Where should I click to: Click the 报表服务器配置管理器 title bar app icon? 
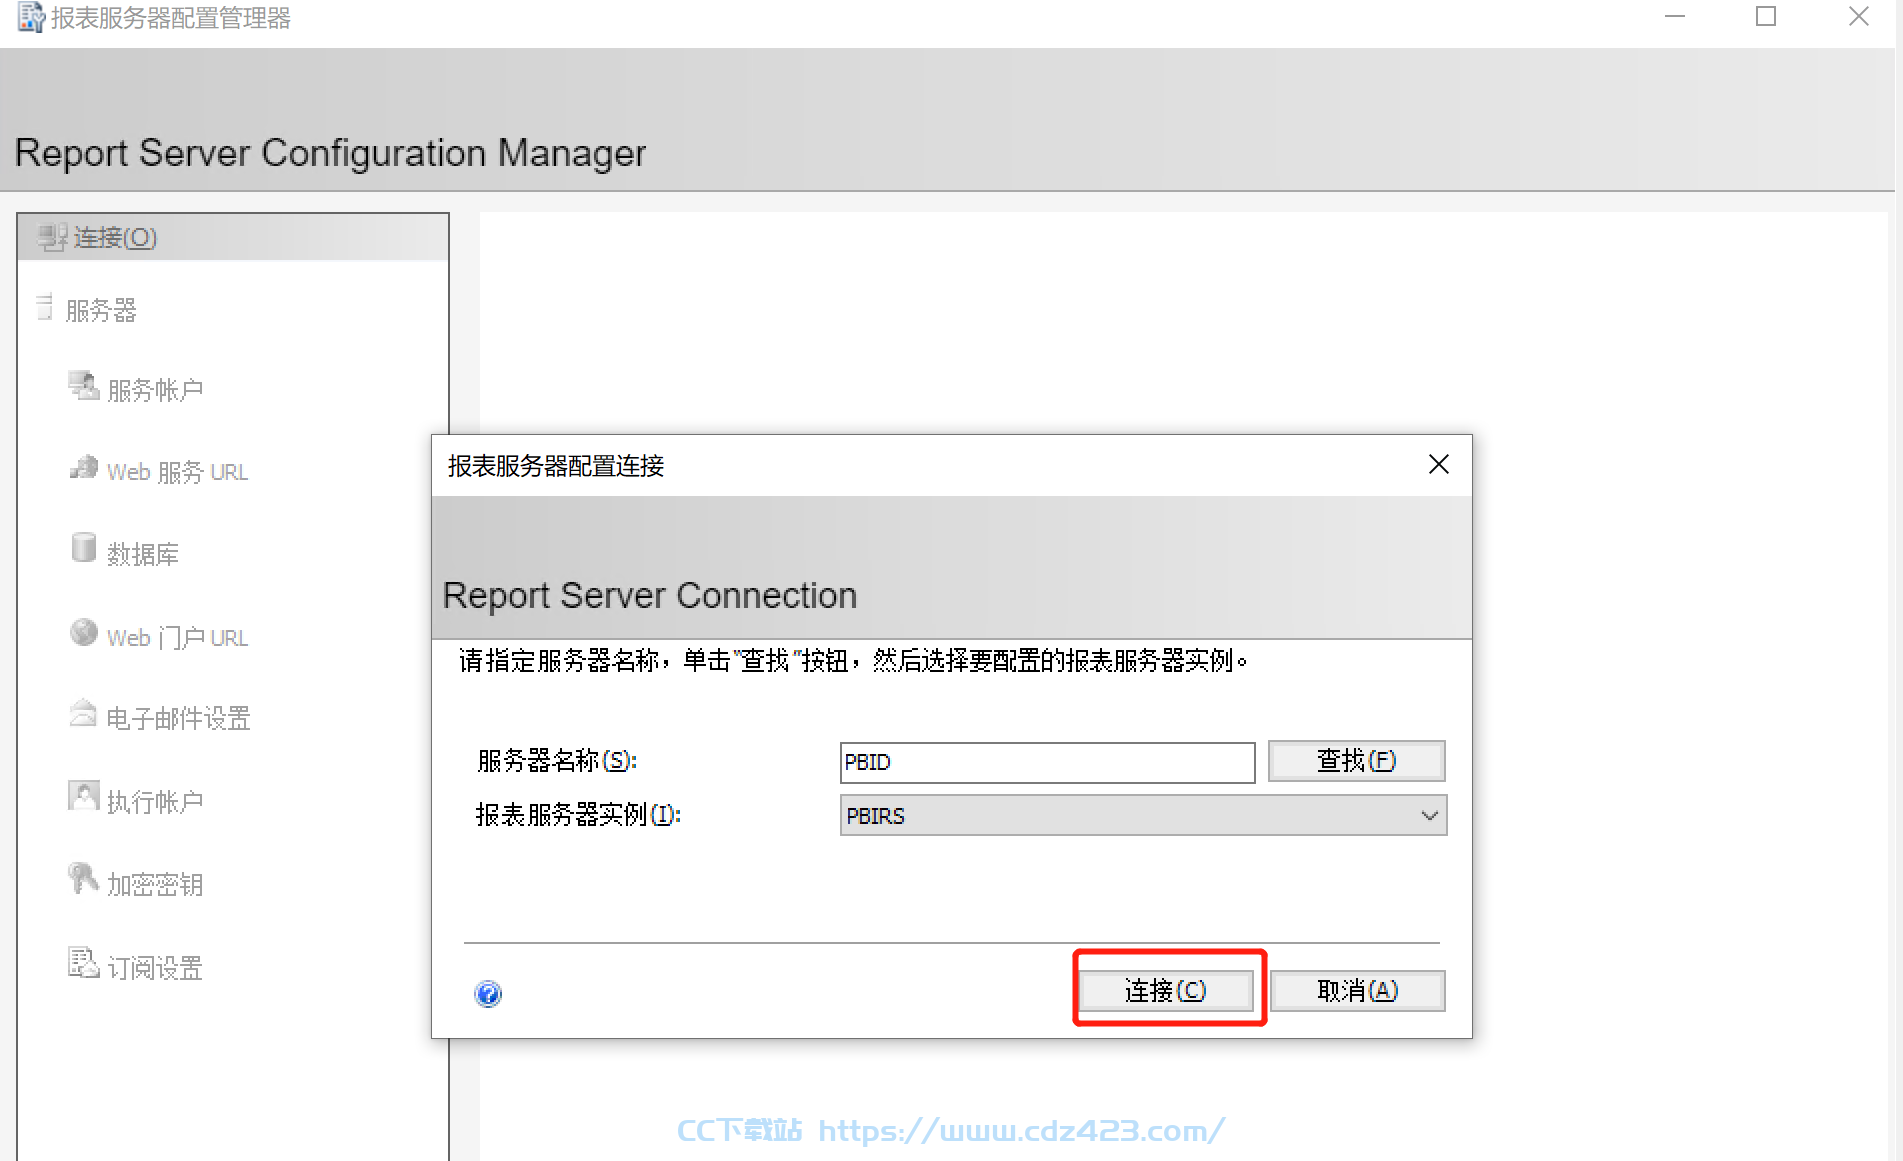[31, 17]
